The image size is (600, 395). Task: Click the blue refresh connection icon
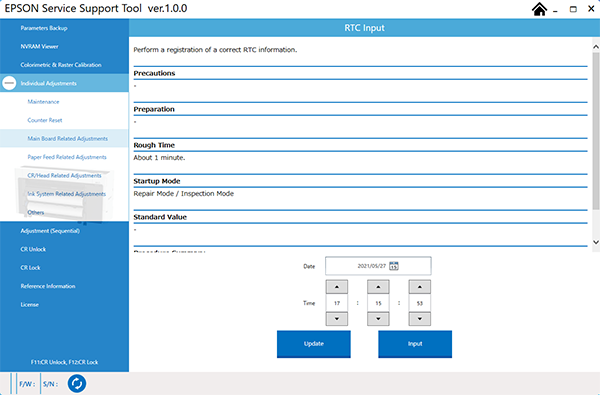(77, 384)
